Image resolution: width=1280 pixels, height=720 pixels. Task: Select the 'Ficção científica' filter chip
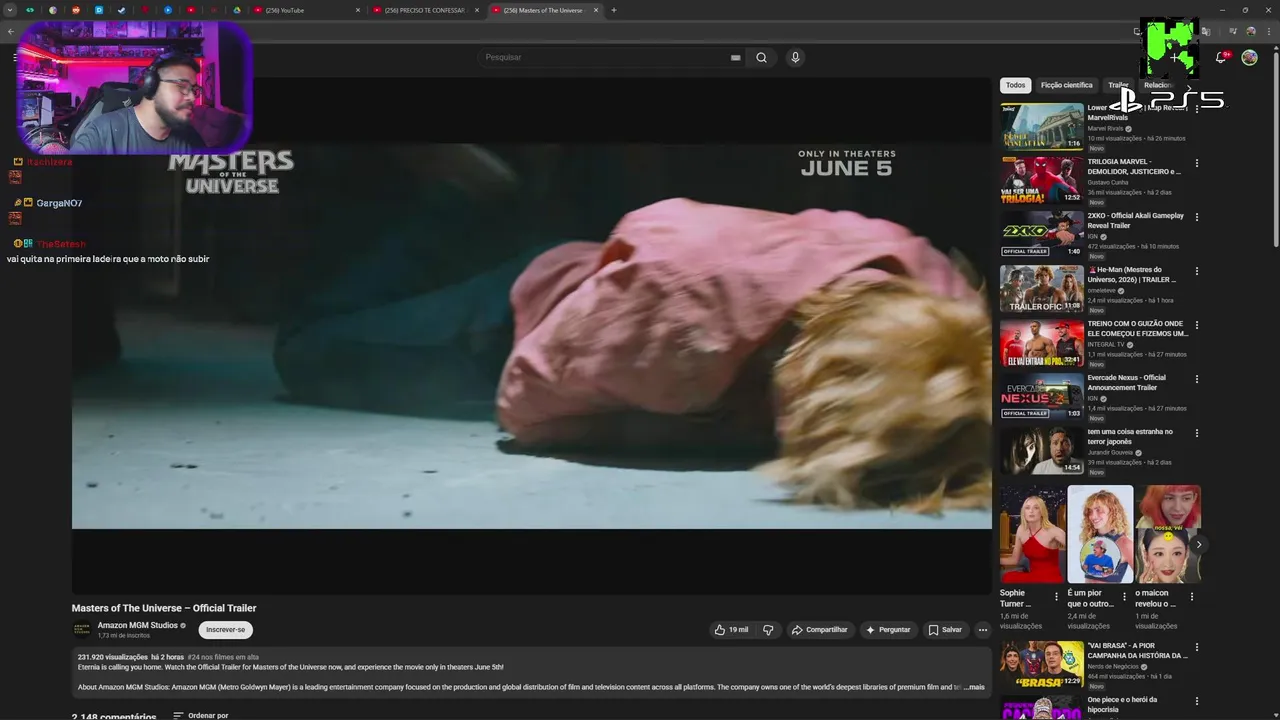pyautogui.click(x=1066, y=85)
